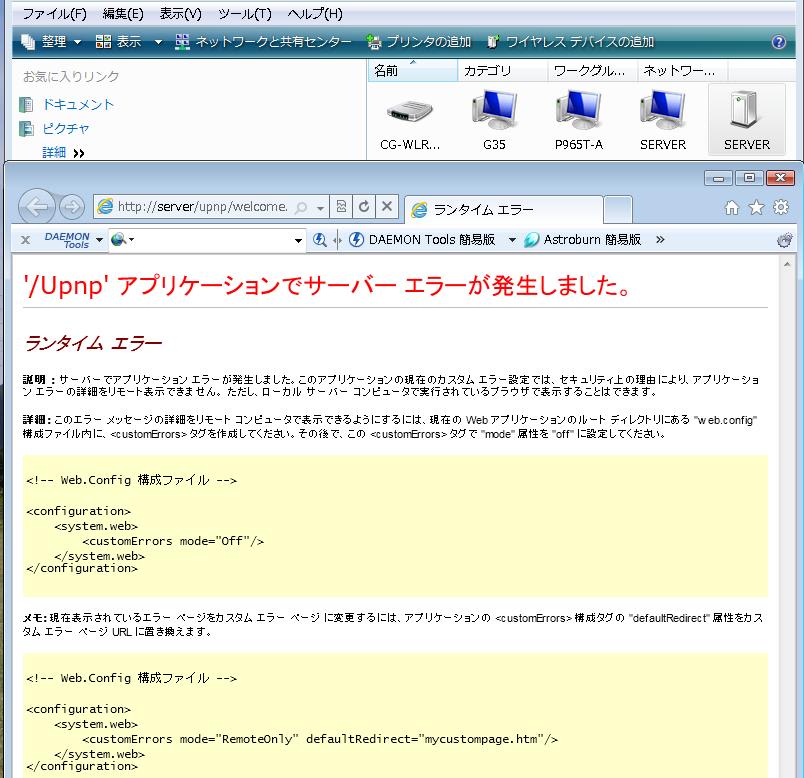This screenshot has width=804, height=778.
Task: Click the magnifier search icon in address bar
Action: tap(302, 207)
